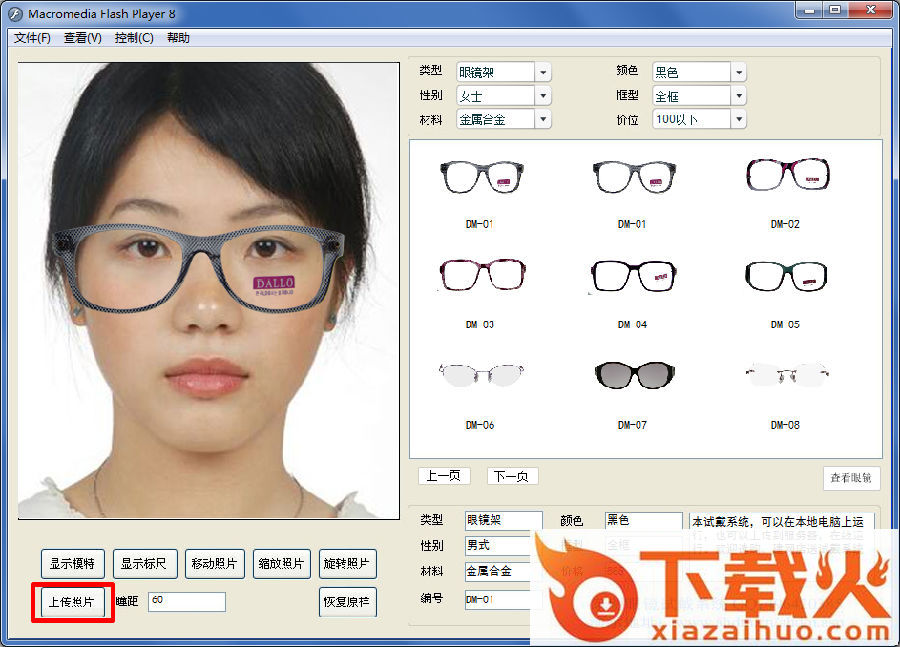Click the 下一页 next page button
Screen dimensions: 900x647
(512, 476)
